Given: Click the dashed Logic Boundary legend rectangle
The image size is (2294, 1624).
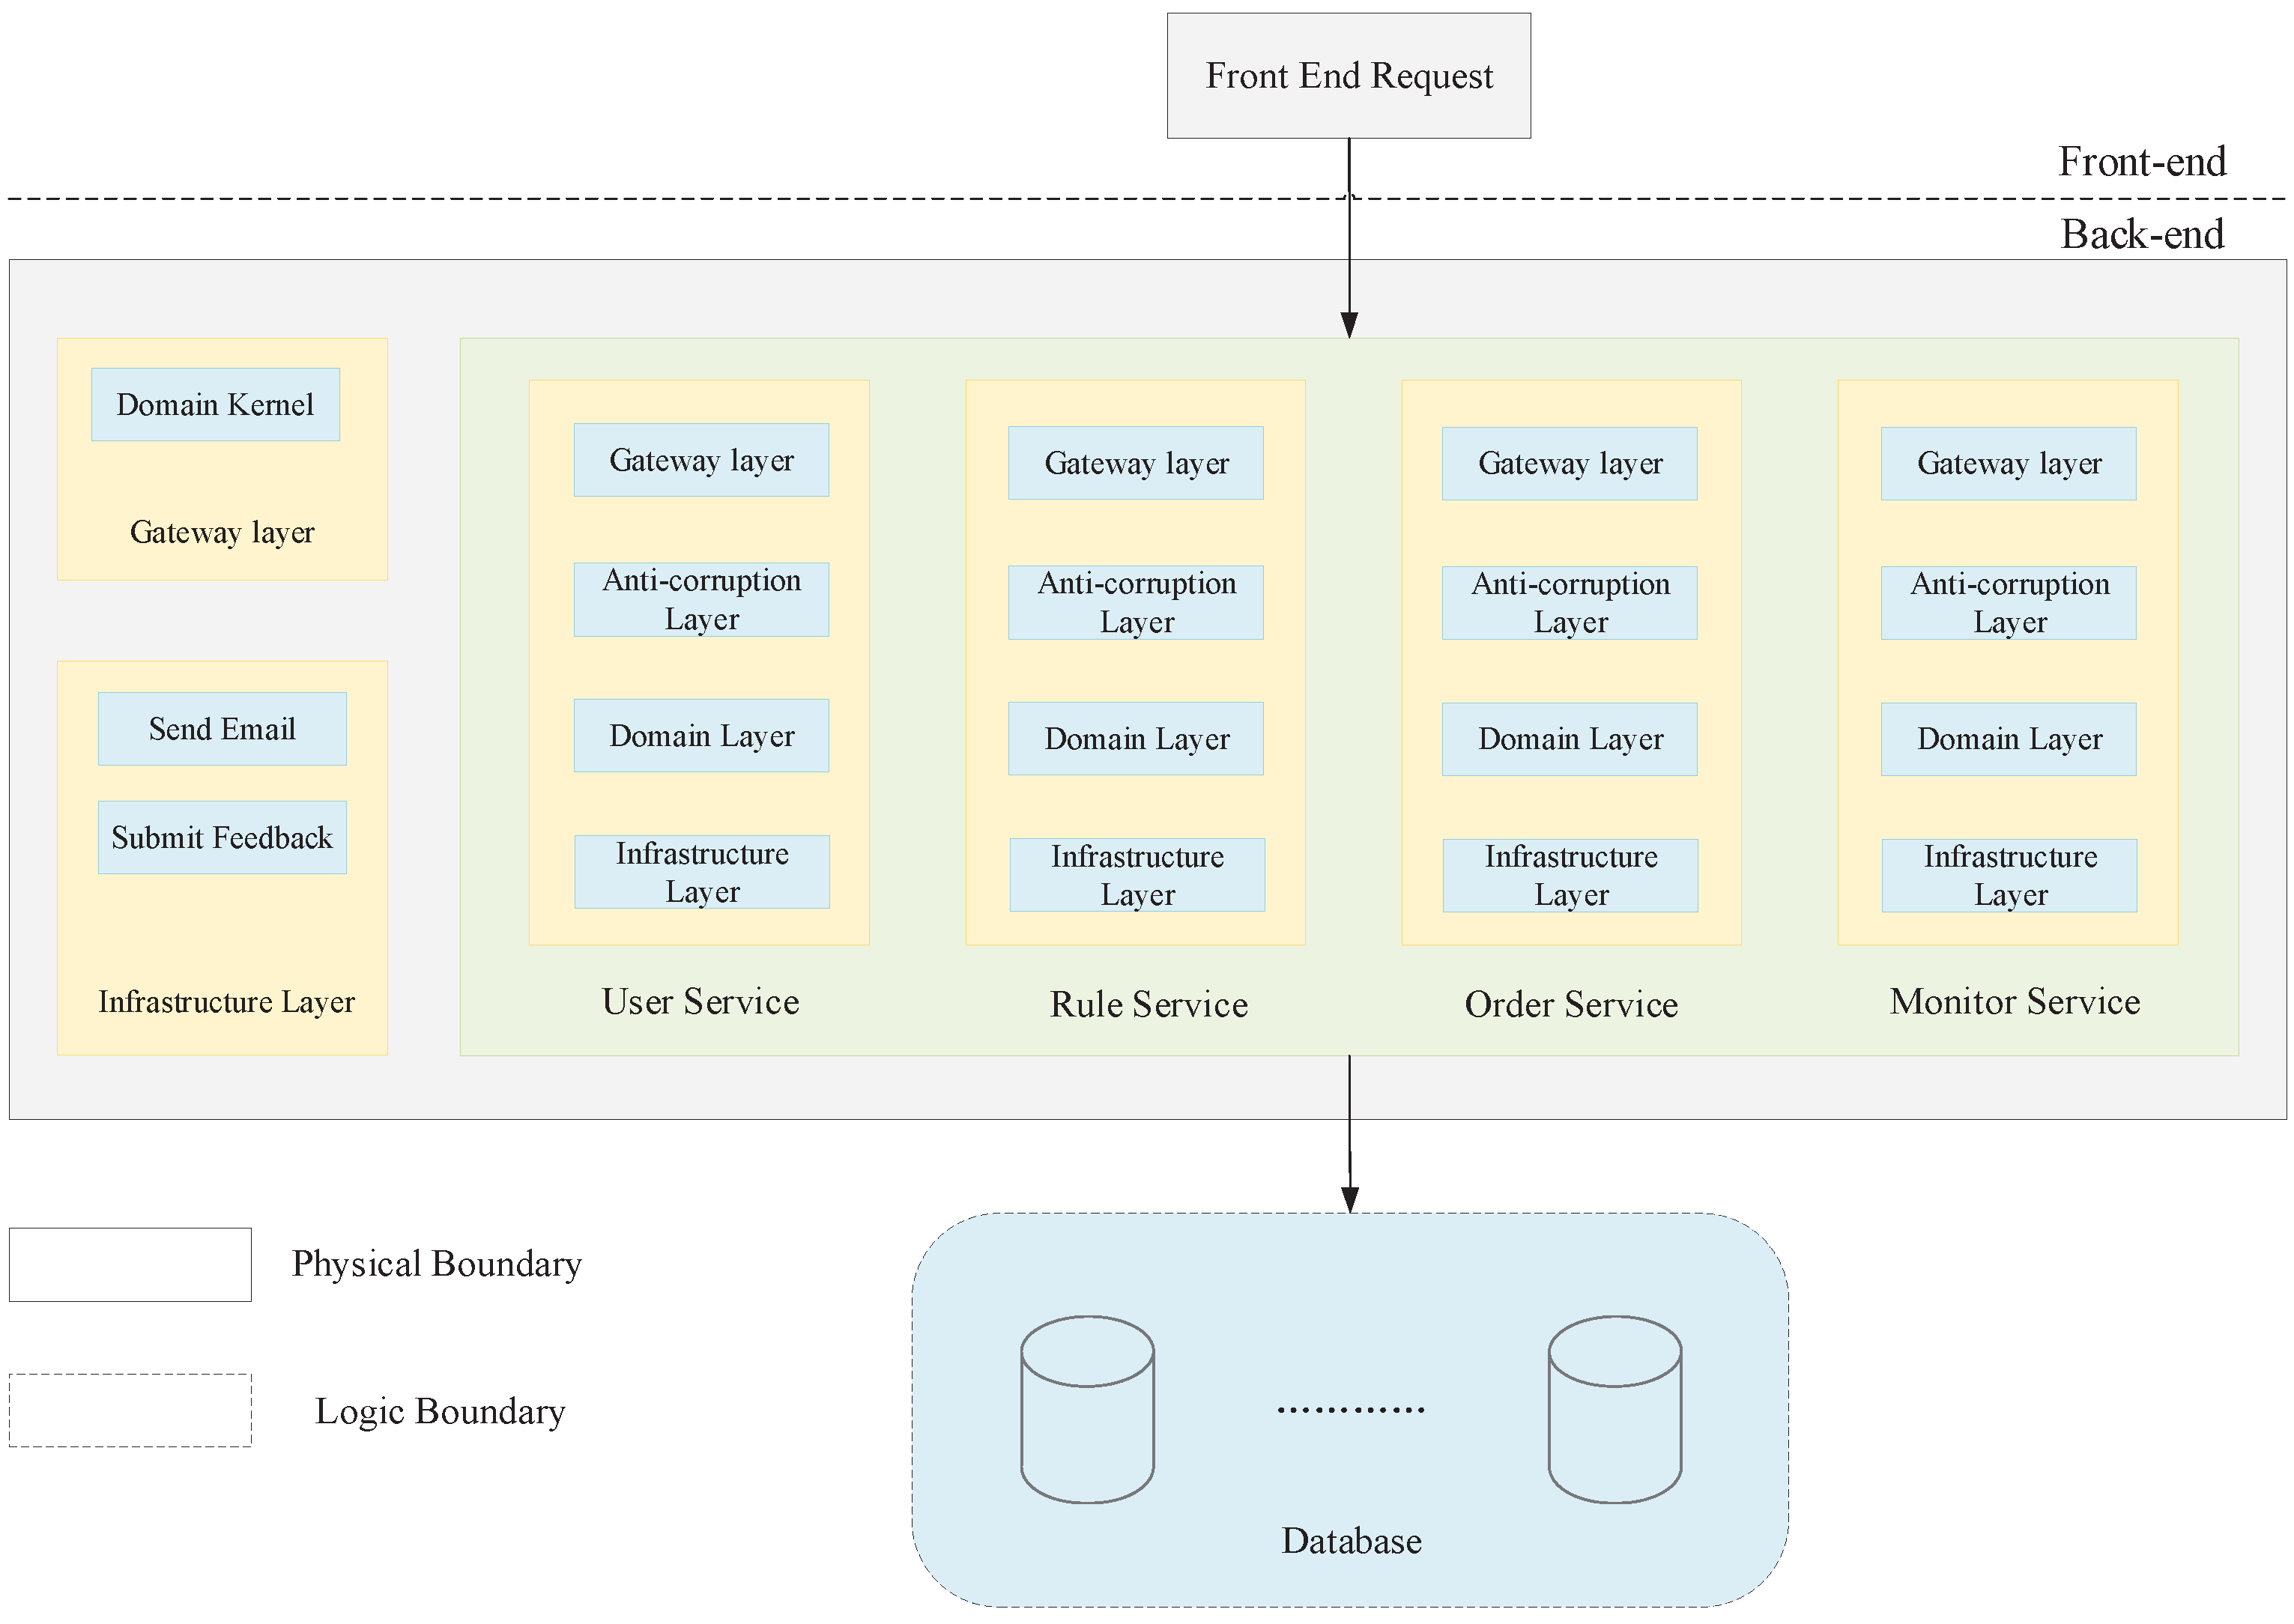Looking at the screenshot, I should [130, 1411].
